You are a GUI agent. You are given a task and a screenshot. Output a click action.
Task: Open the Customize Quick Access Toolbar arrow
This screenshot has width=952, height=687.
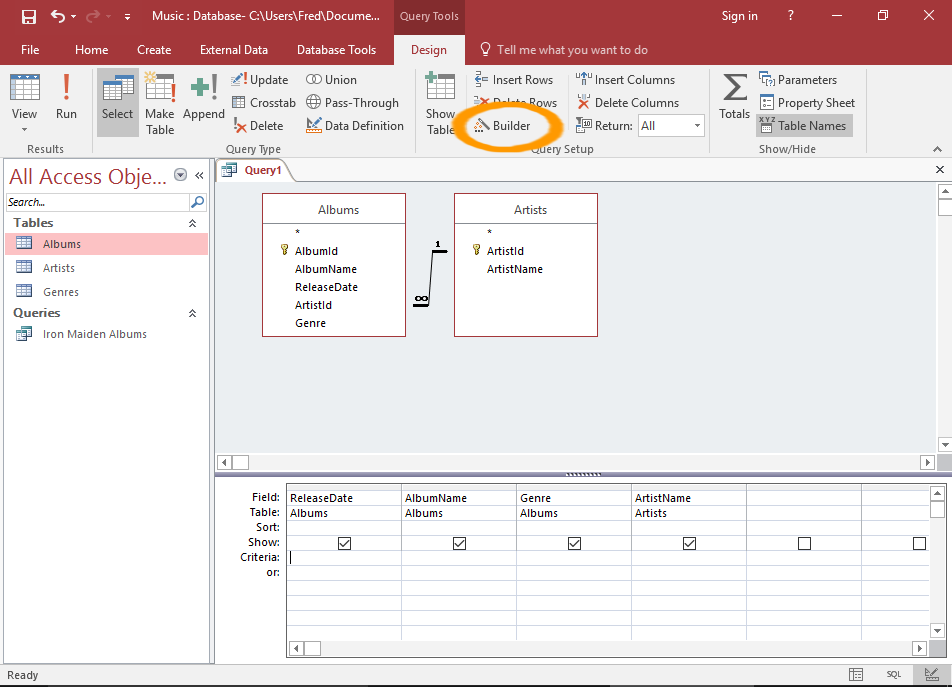pyautogui.click(x=127, y=17)
